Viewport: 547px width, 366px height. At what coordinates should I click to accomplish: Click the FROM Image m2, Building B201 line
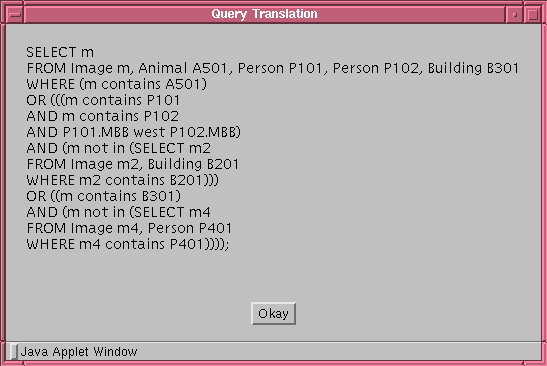[x=133, y=164]
